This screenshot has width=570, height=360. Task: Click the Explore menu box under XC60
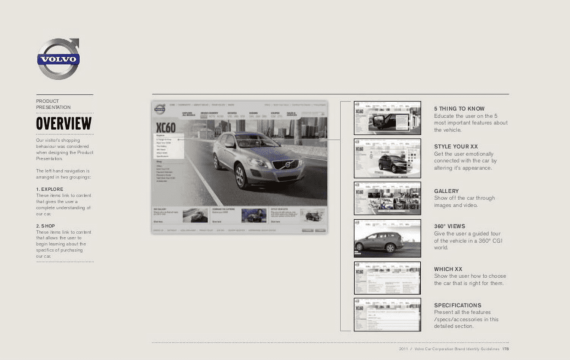pyautogui.click(x=169, y=146)
